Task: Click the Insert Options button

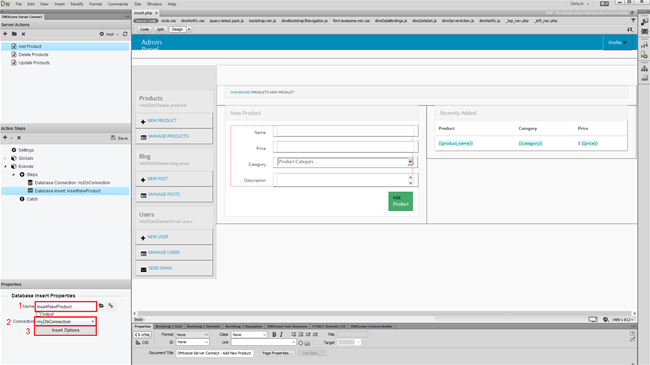Action: pos(65,331)
